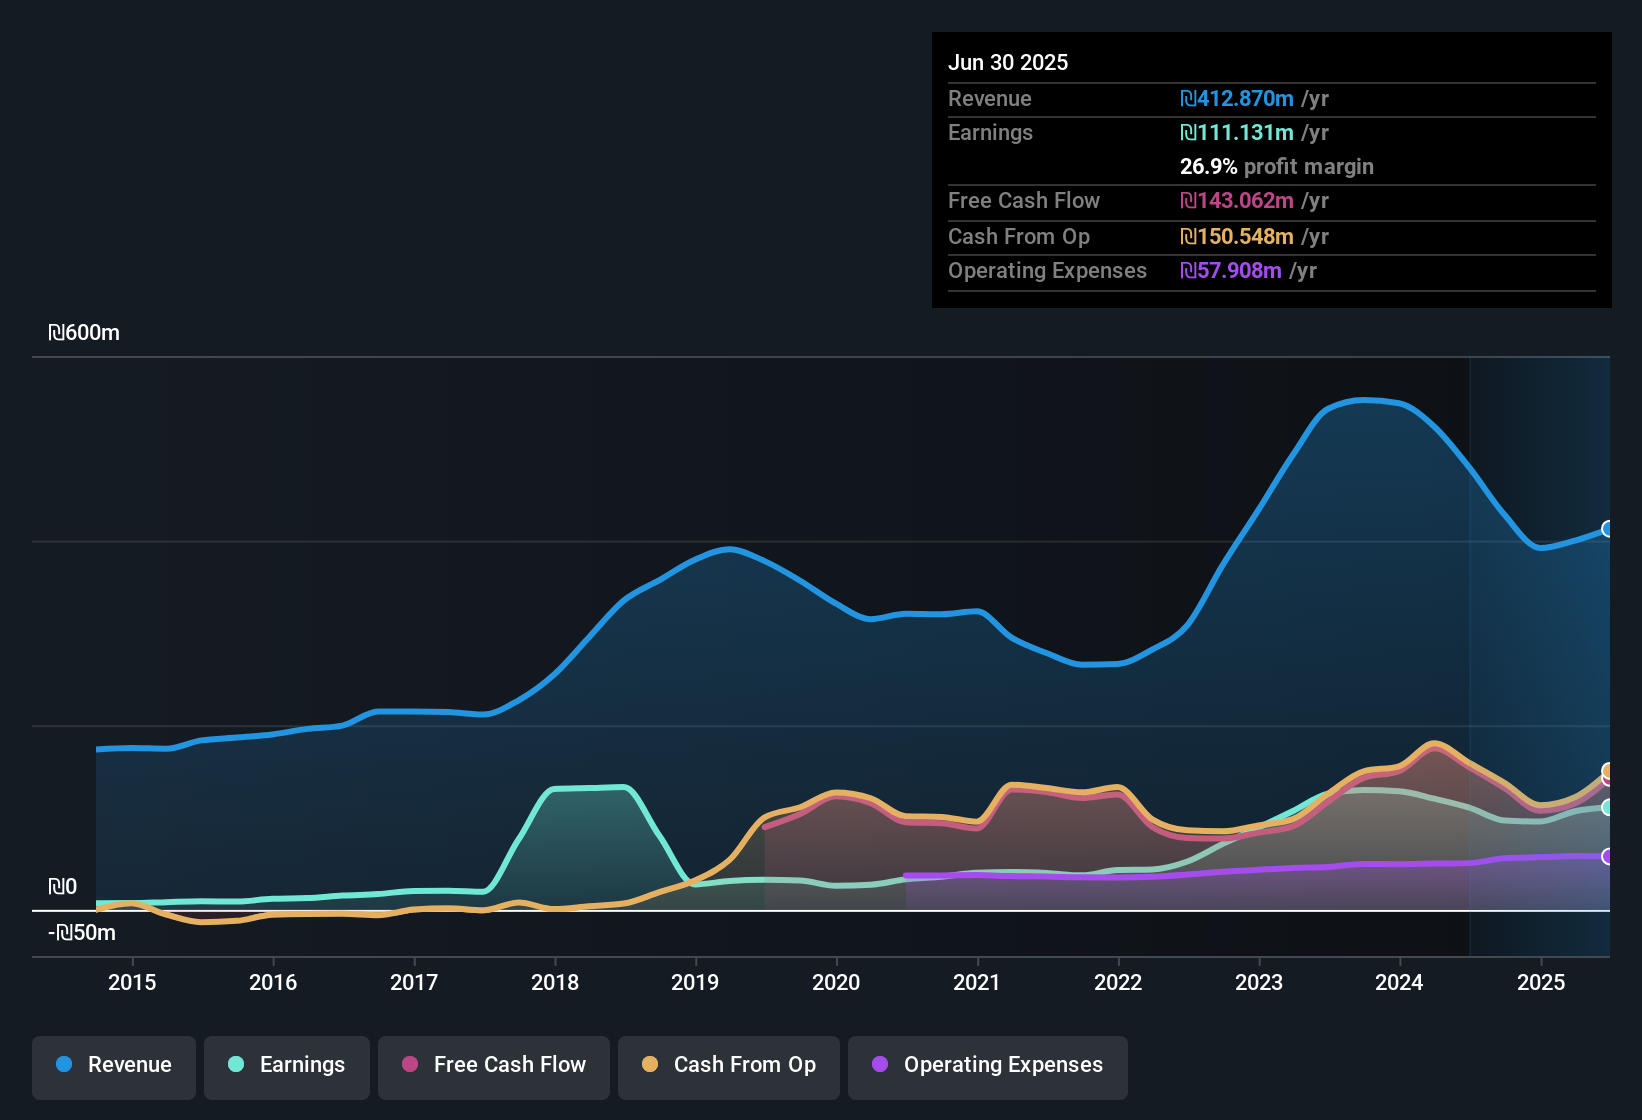1642x1120 pixels.
Task: Click the 2021 x-axis year label
Action: 977,982
